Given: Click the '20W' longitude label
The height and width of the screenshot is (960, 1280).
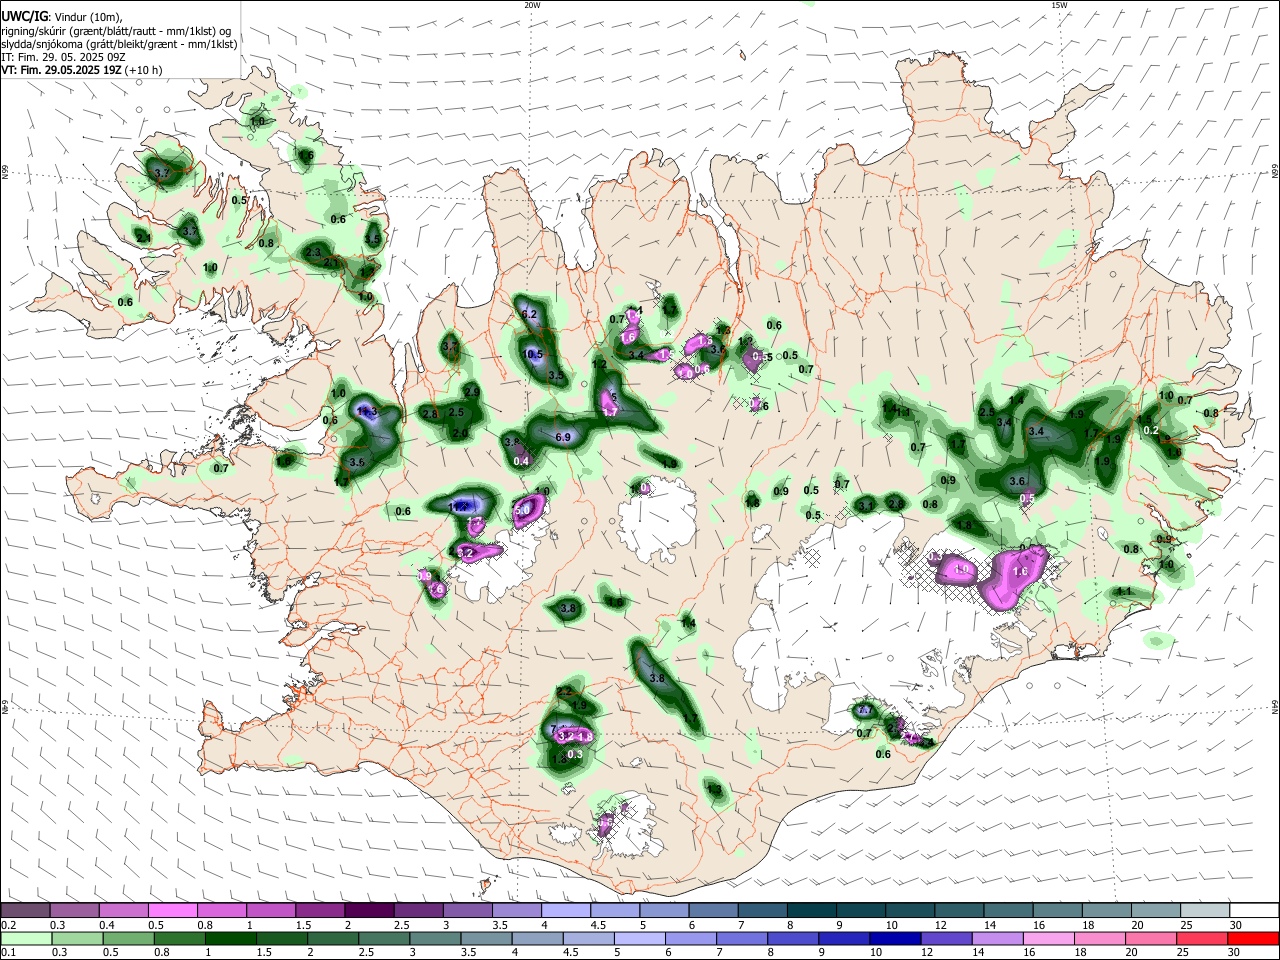Looking at the screenshot, I should (532, 5).
